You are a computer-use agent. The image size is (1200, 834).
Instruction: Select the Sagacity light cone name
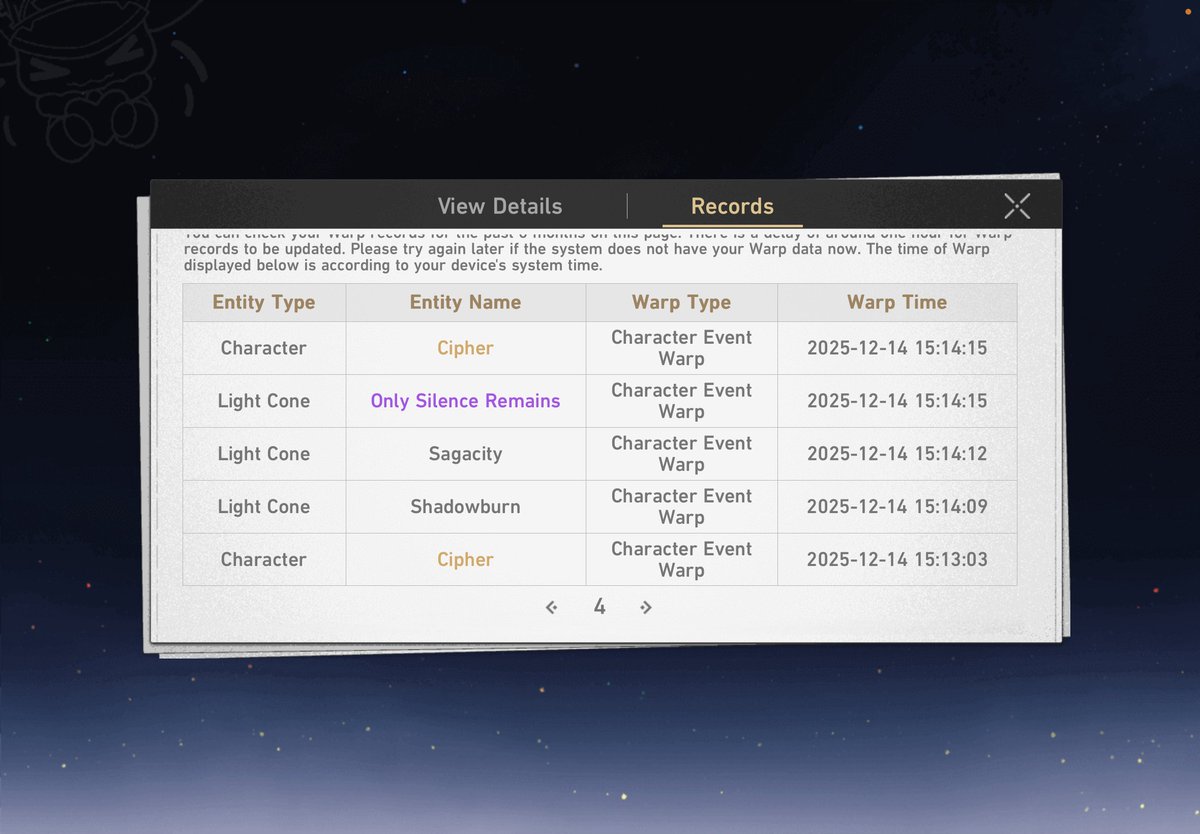click(x=466, y=454)
